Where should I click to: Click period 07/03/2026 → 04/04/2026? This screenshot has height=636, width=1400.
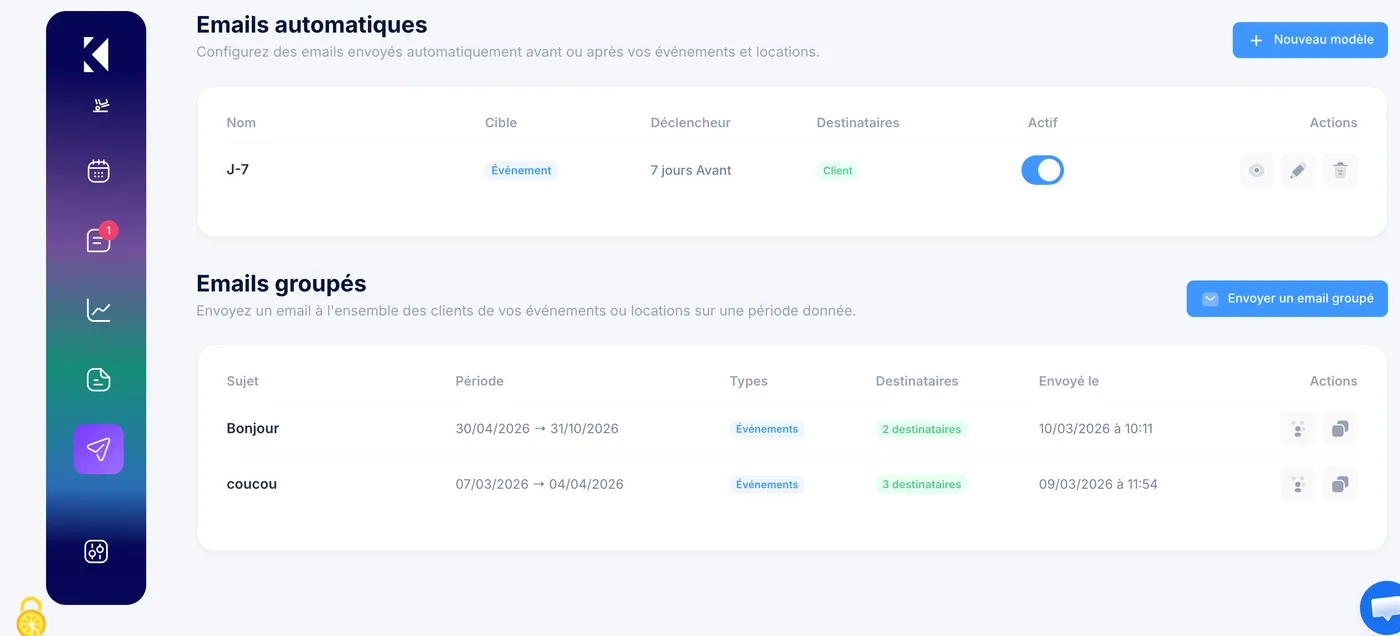tap(540, 484)
